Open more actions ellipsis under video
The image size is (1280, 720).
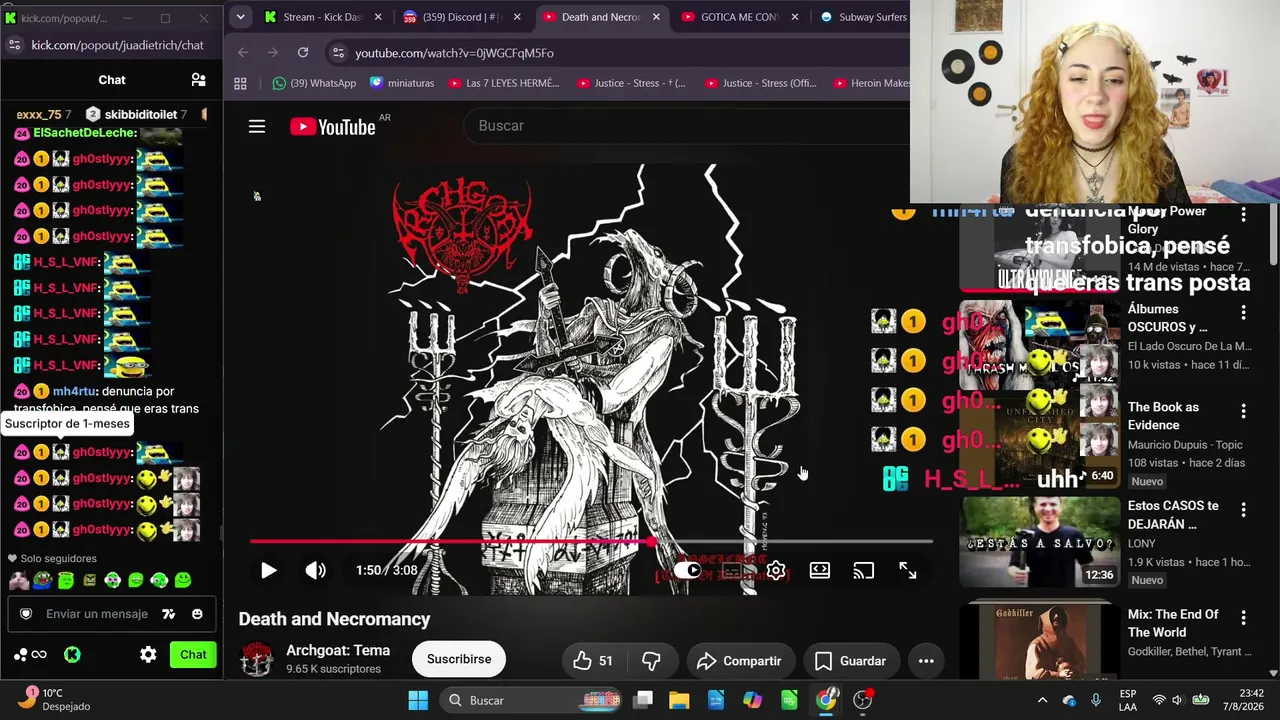(x=926, y=660)
